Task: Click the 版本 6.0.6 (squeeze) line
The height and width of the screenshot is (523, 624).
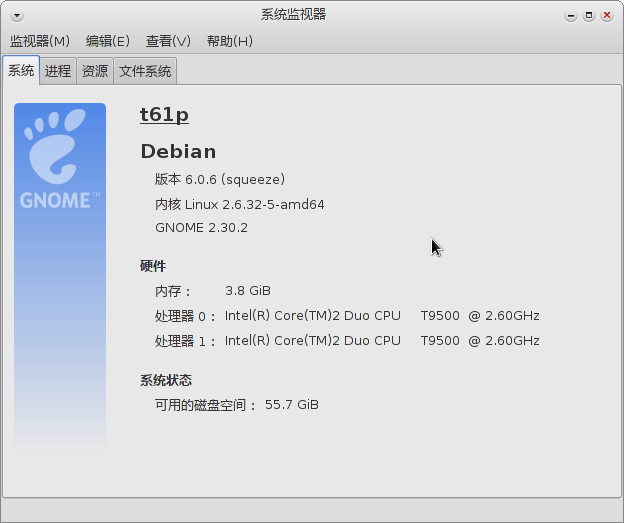Action: click(220, 180)
